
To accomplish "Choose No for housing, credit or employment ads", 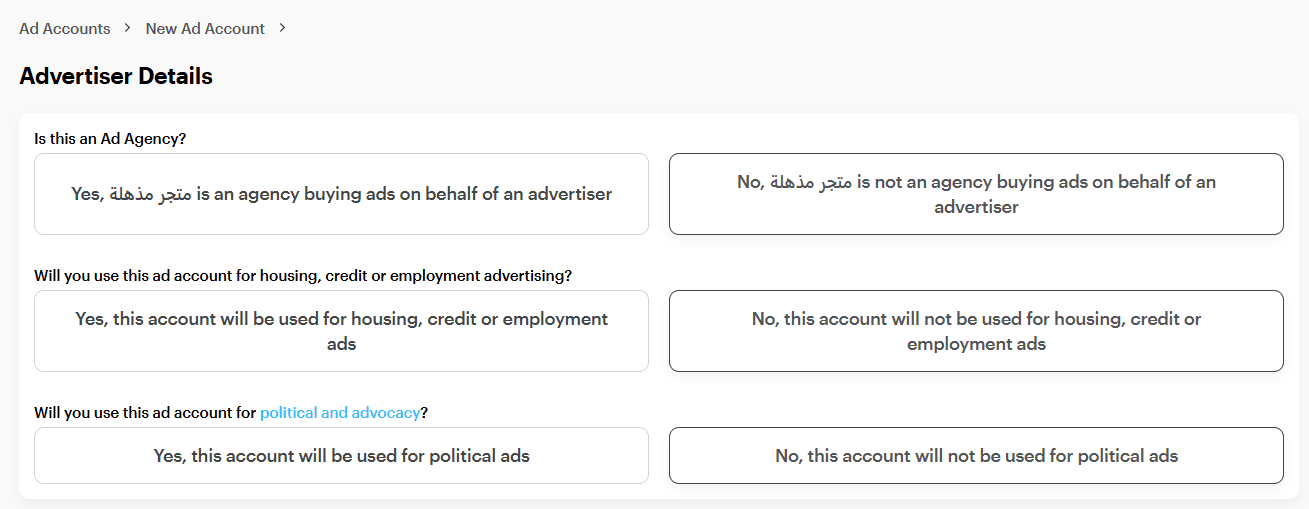I will (x=976, y=331).
